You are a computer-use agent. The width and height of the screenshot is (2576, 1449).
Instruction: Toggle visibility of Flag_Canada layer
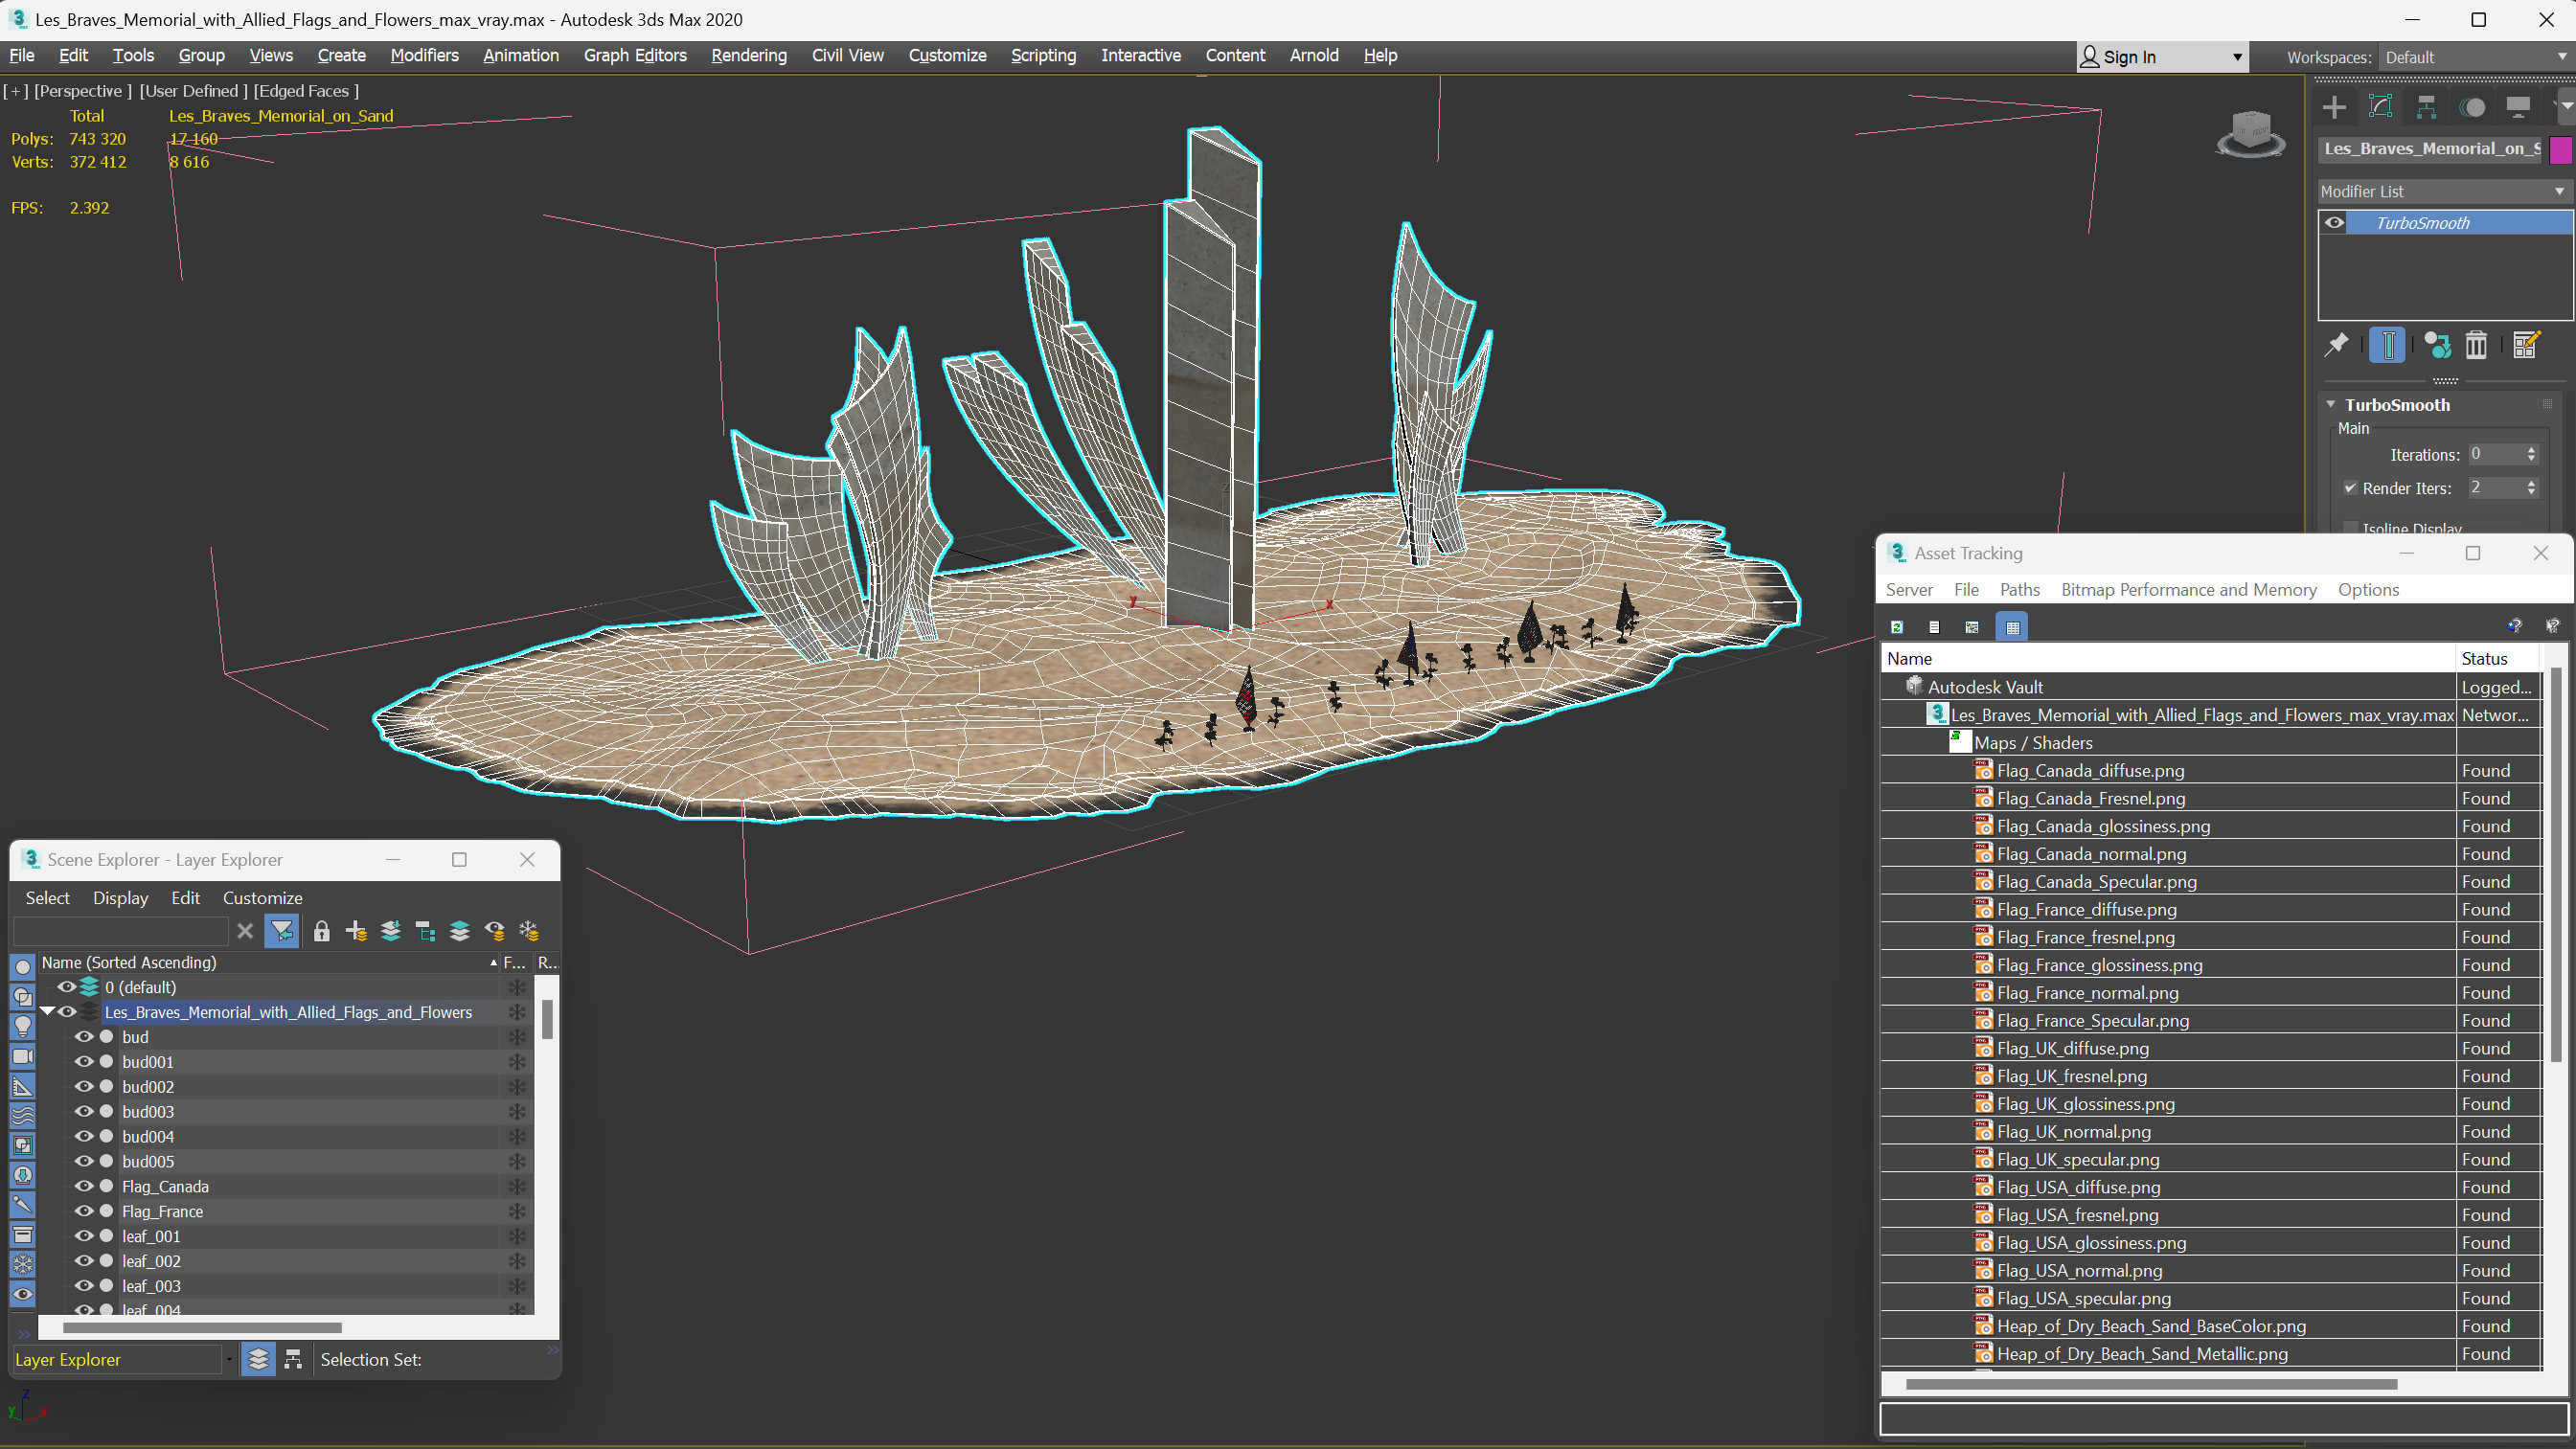click(81, 1186)
